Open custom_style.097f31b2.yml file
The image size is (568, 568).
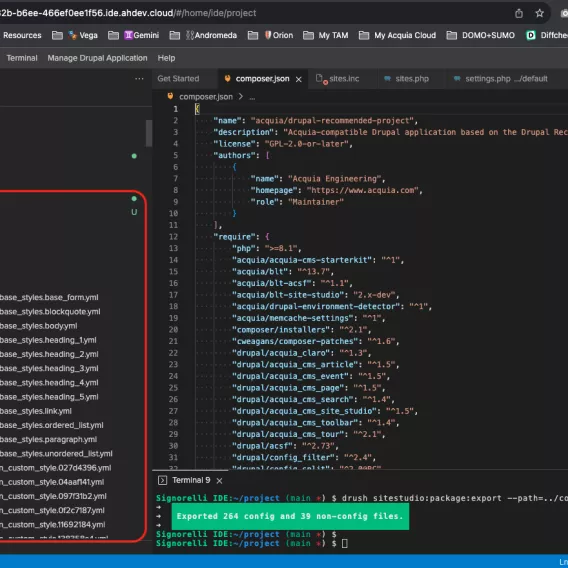point(53,496)
